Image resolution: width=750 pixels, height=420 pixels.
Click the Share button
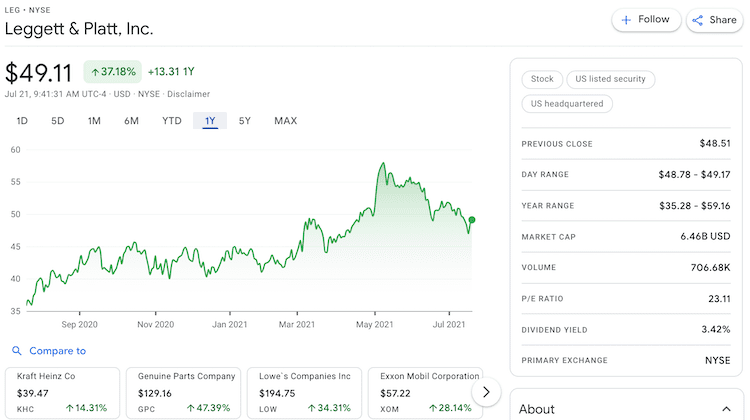click(715, 20)
